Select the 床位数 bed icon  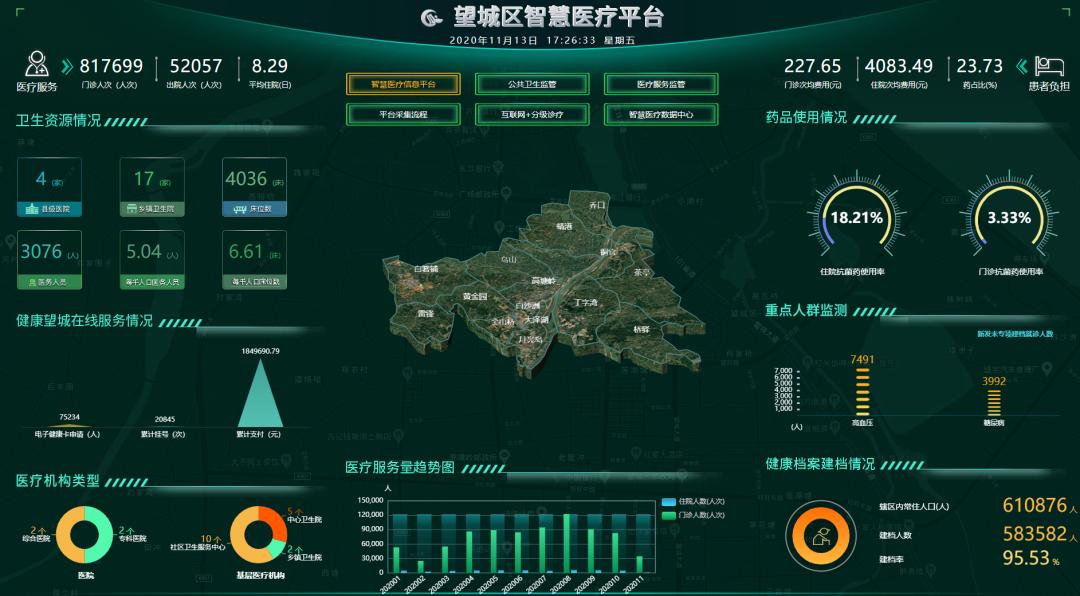coord(238,208)
